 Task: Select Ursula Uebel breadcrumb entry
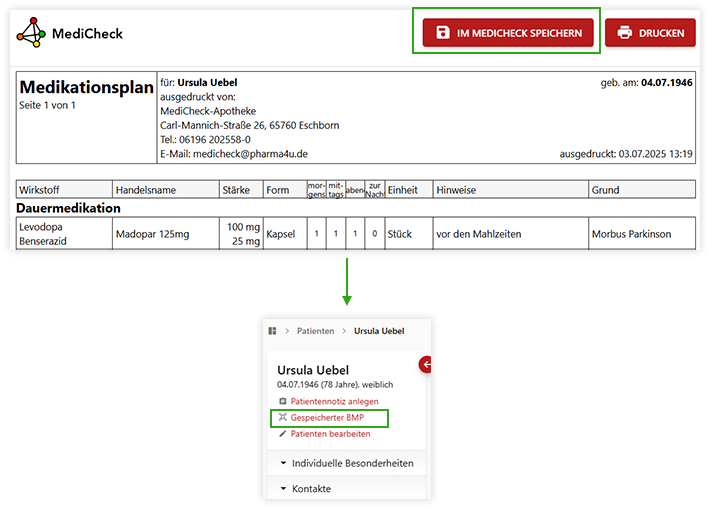tap(378, 331)
